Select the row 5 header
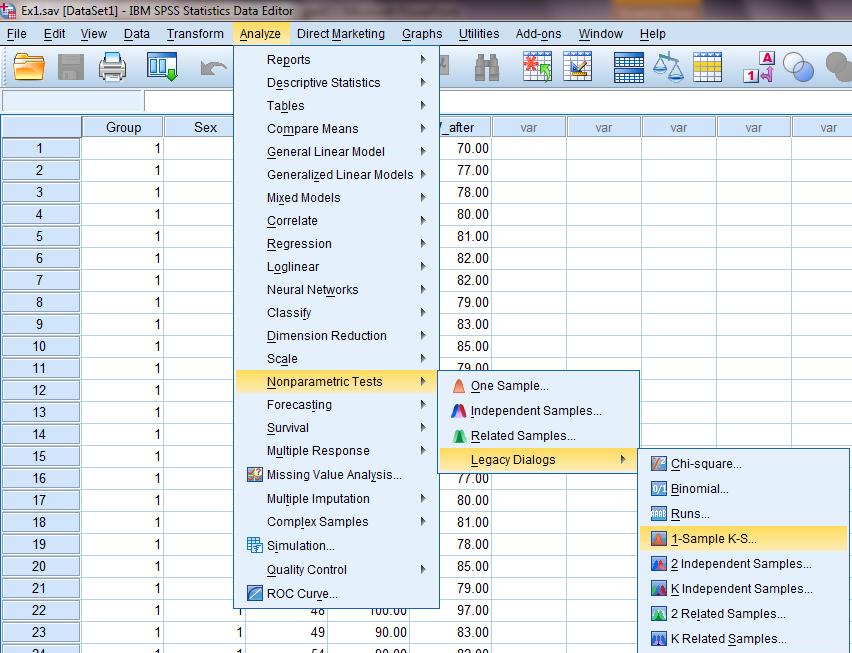The height and width of the screenshot is (653, 852). pos(41,236)
